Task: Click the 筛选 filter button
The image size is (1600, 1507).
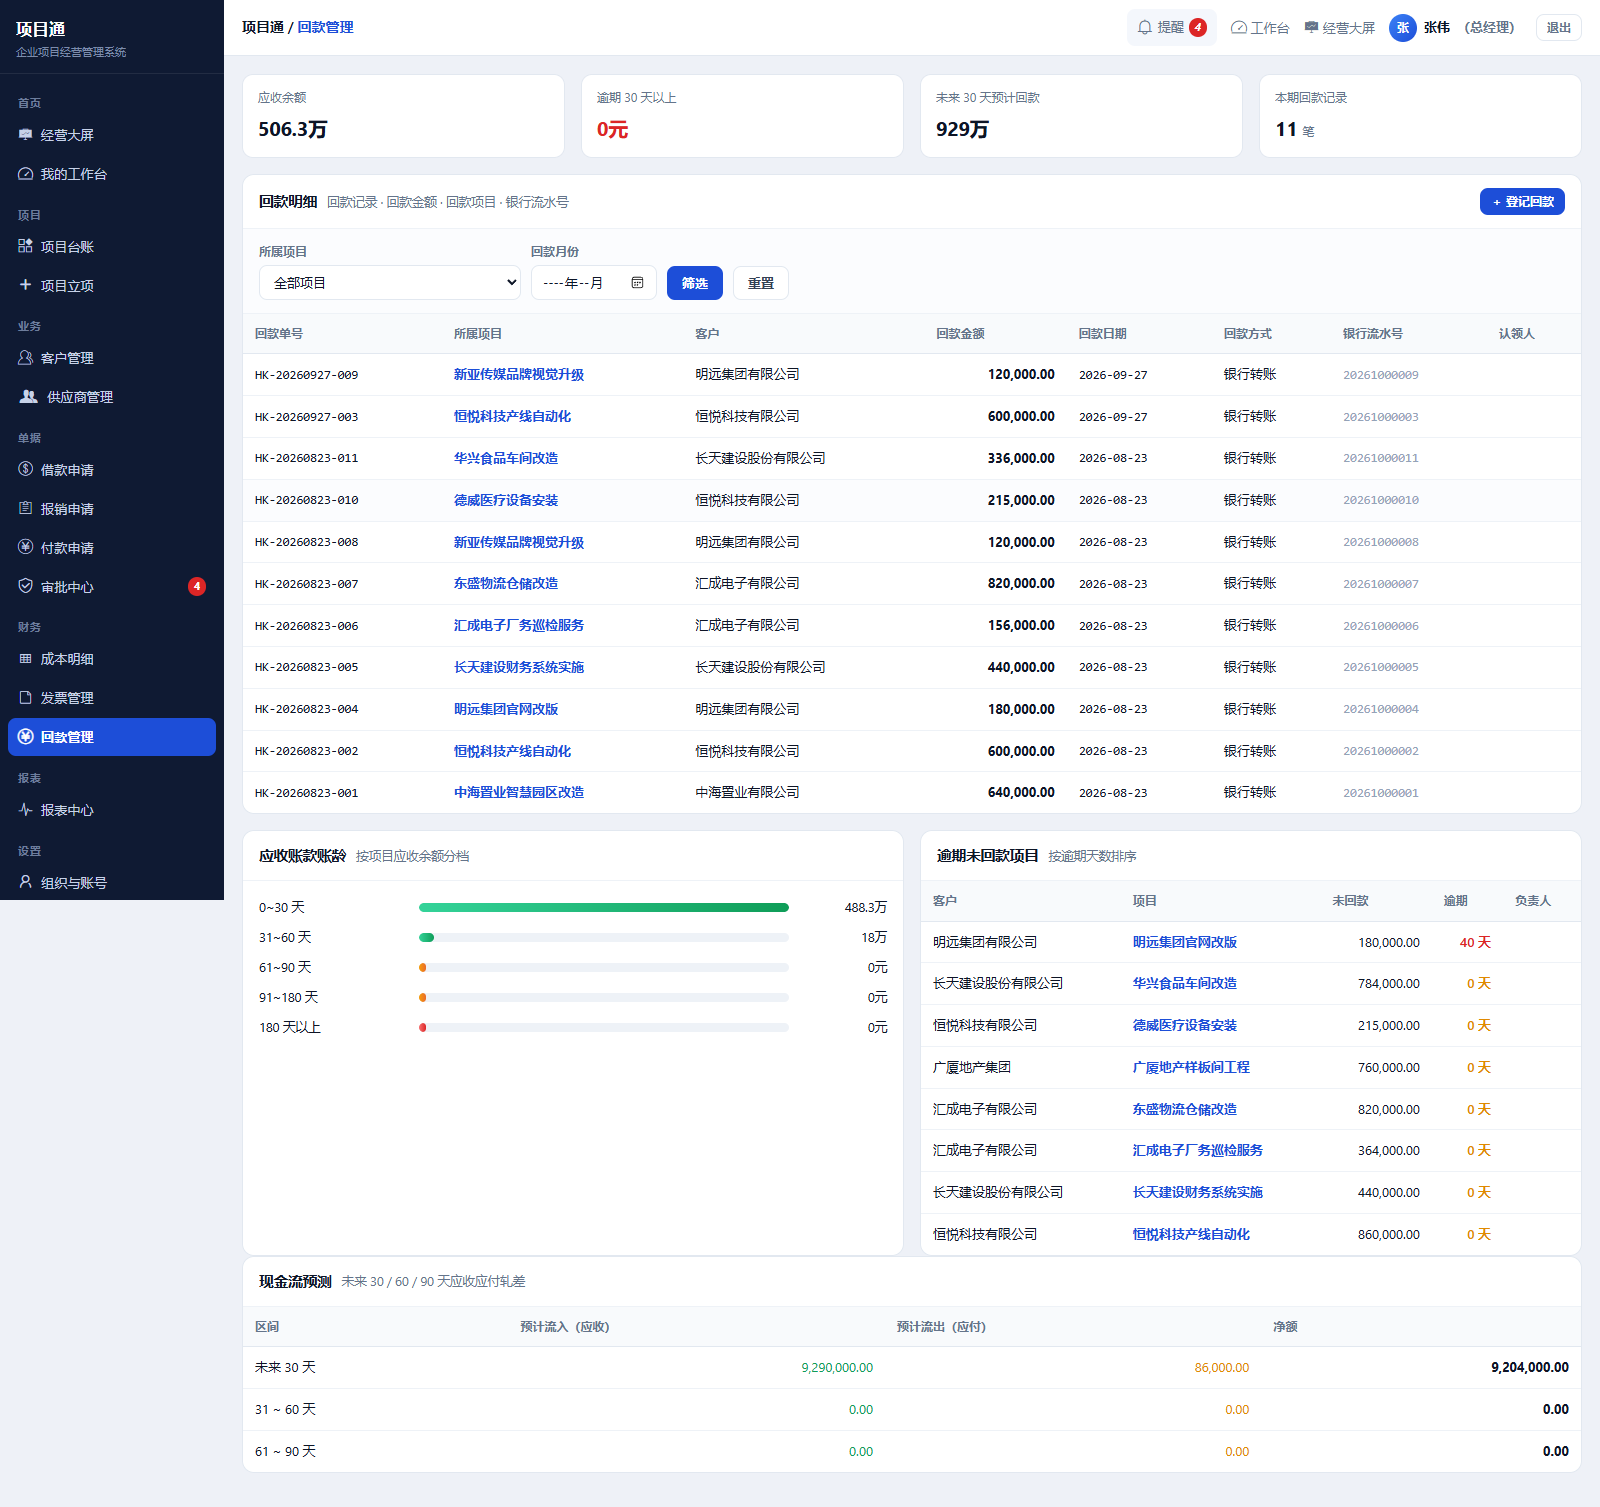Action: pos(695,283)
